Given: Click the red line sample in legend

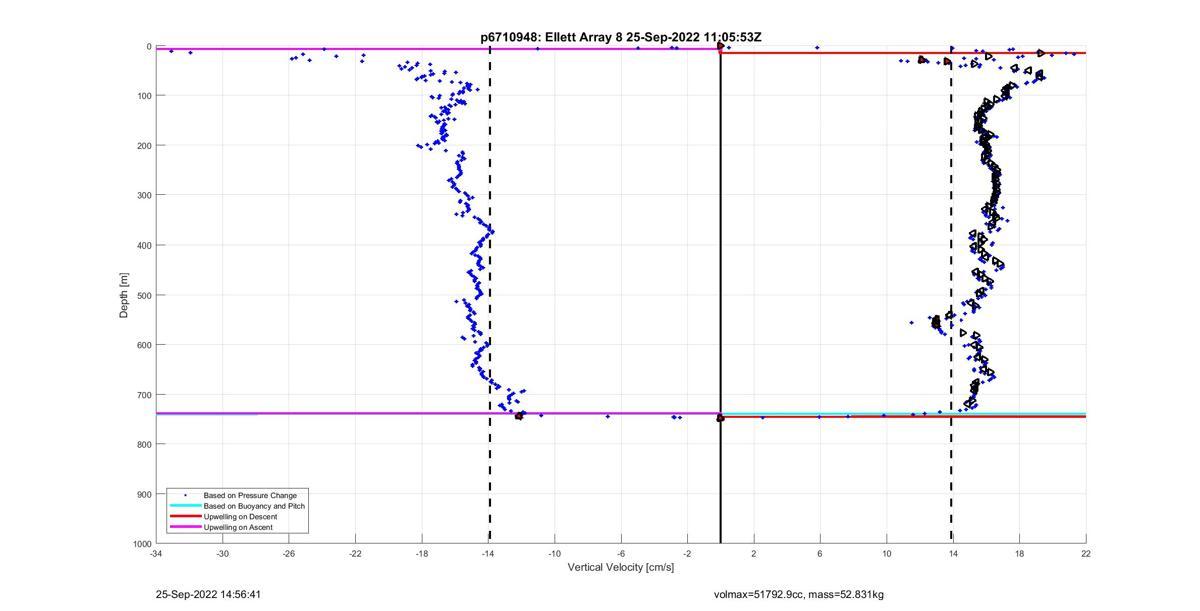Looking at the screenshot, I should 185,516.
